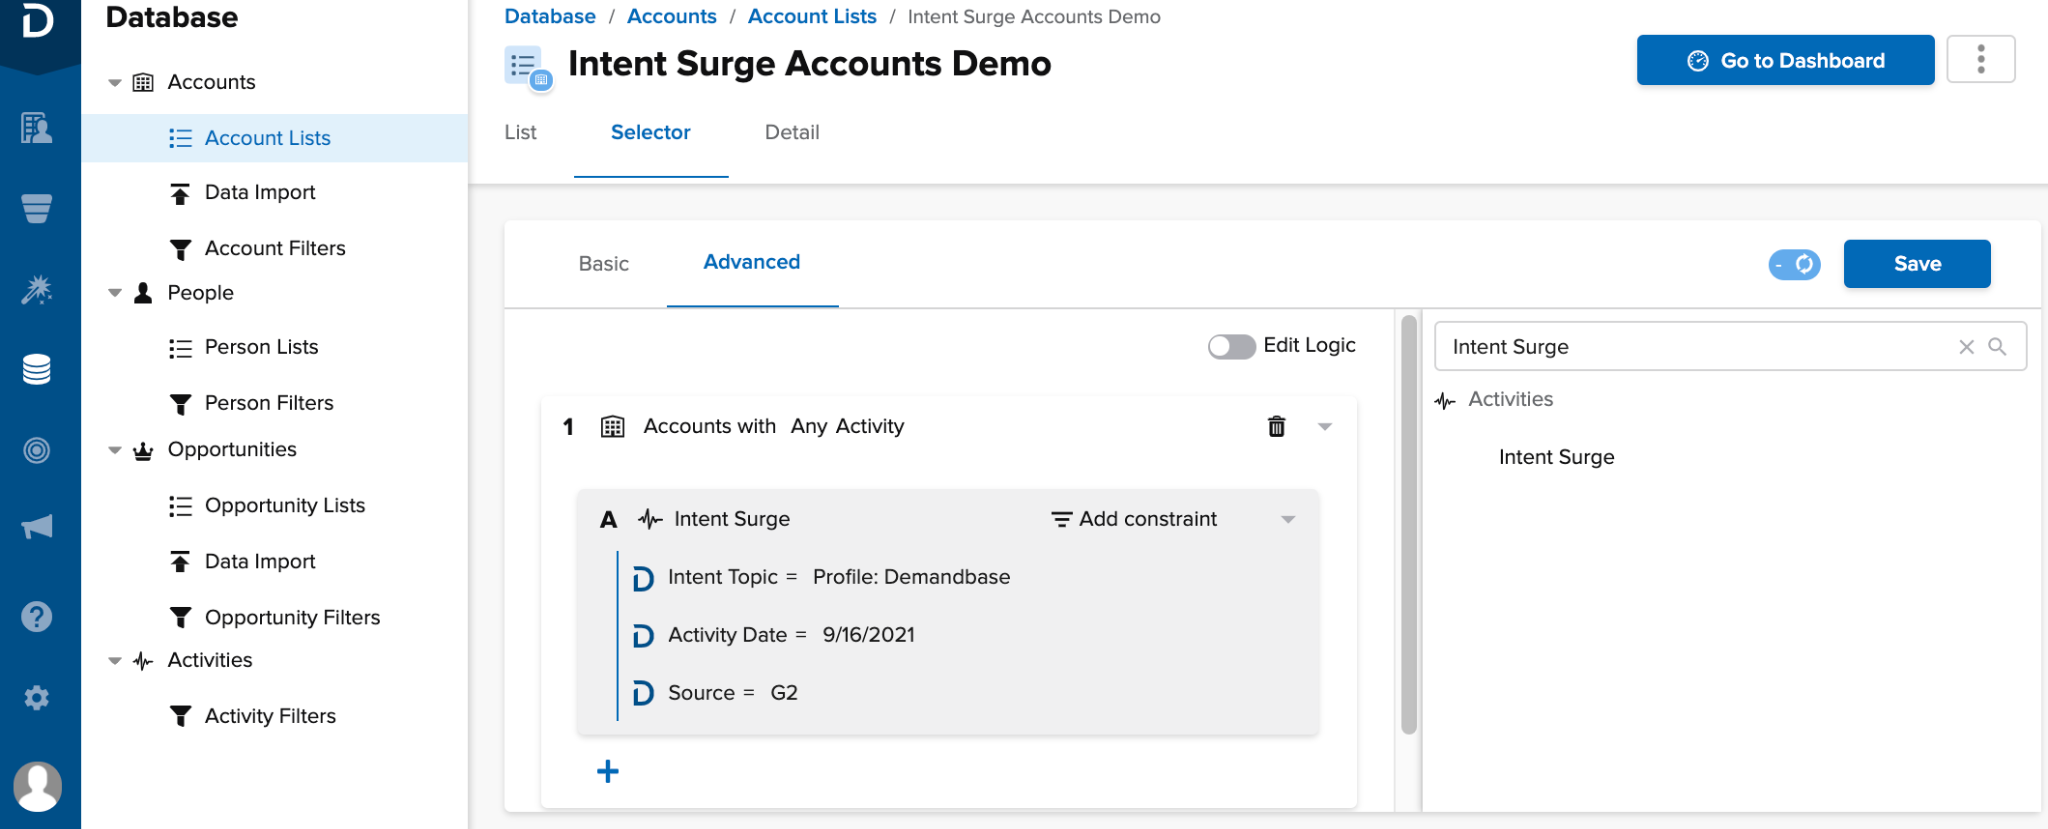2048x829 pixels.
Task: Open the help question mark icon
Action: coord(37,617)
